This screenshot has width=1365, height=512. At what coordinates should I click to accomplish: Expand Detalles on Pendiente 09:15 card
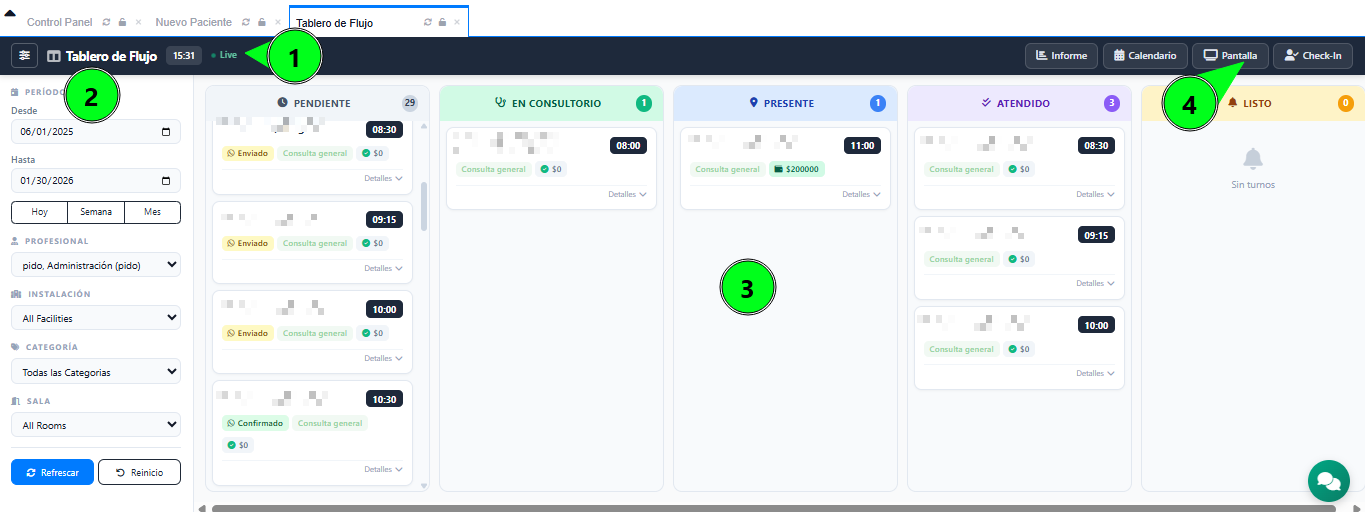[383, 268]
